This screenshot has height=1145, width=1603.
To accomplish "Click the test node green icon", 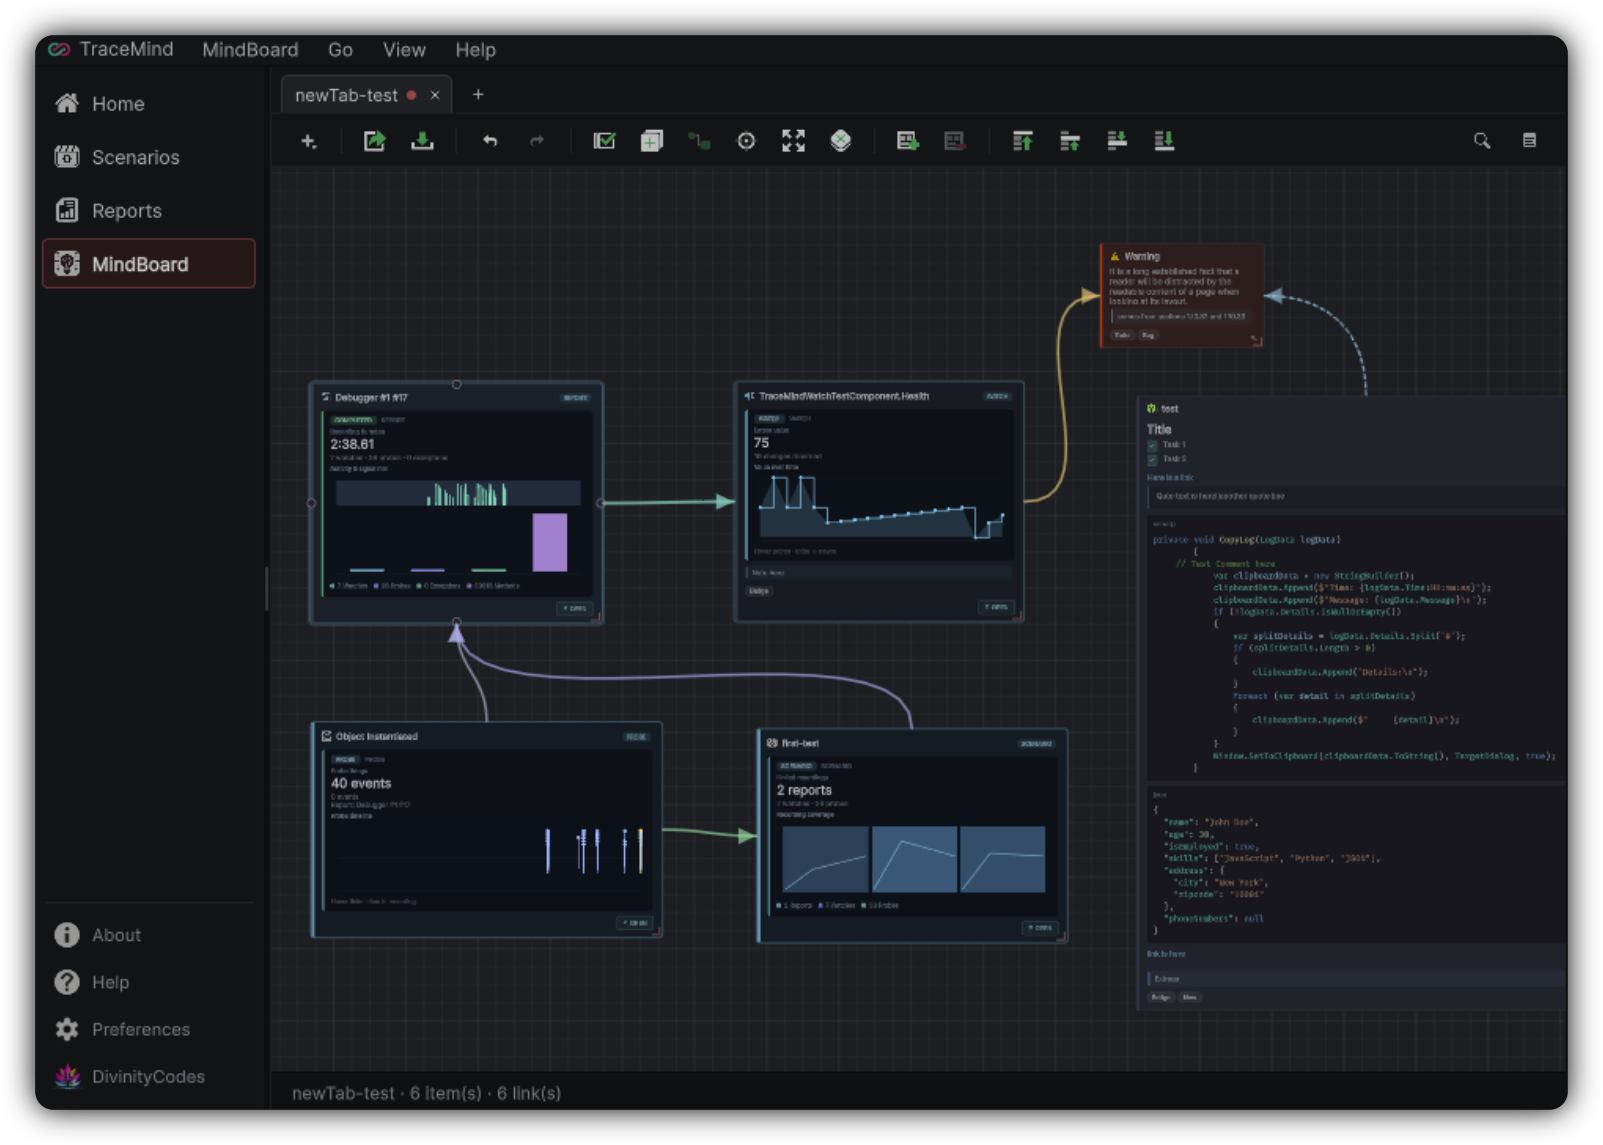I will pos(1151,409).
